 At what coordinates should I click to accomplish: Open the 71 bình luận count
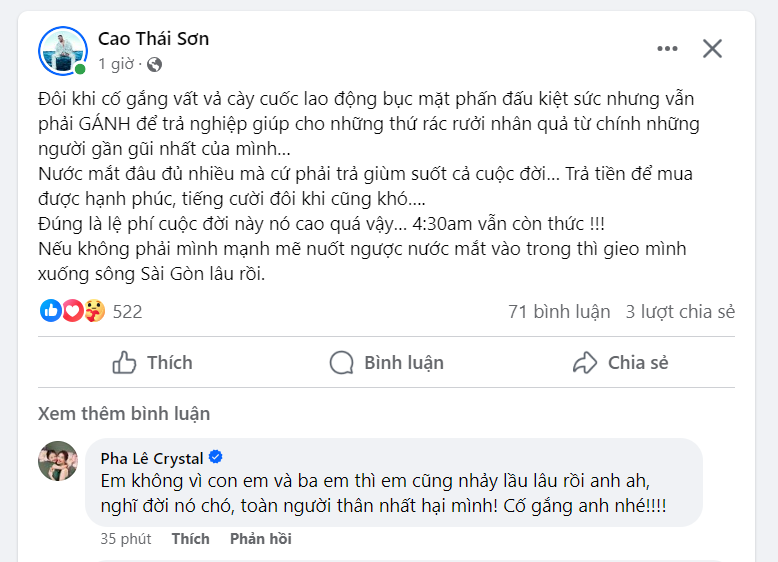tap(559, 312)
